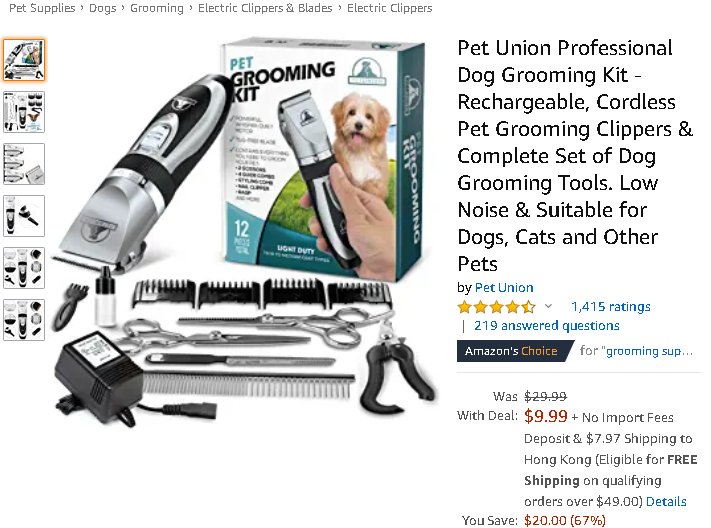
Task: Open the "grooming sup..." search term link
Action: pyautogui.click(x=649, y=351)
